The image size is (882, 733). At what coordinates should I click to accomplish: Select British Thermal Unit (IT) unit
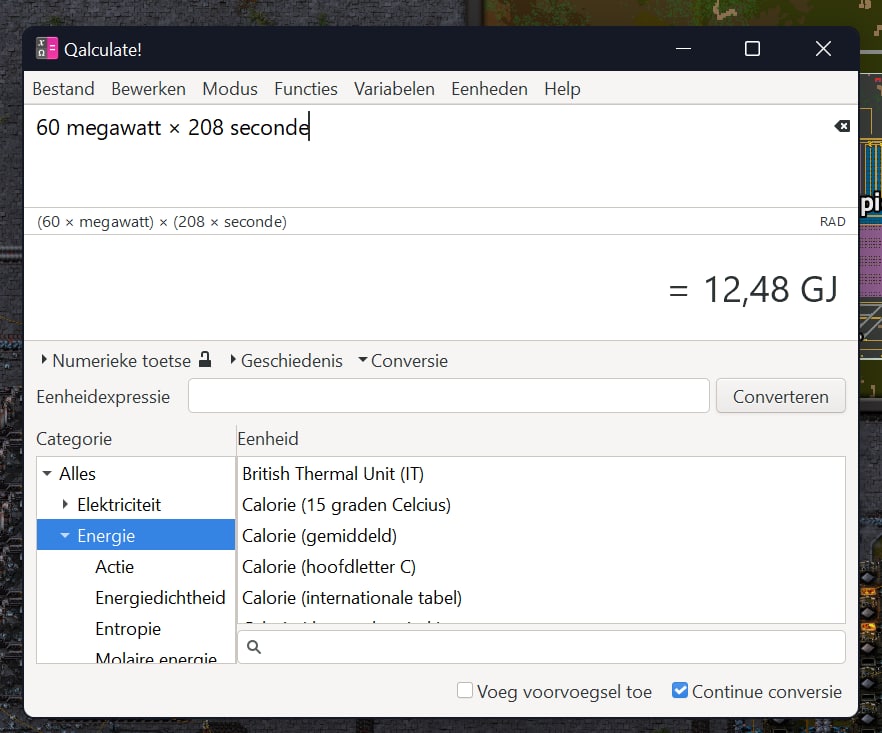[x=333, y=474]
